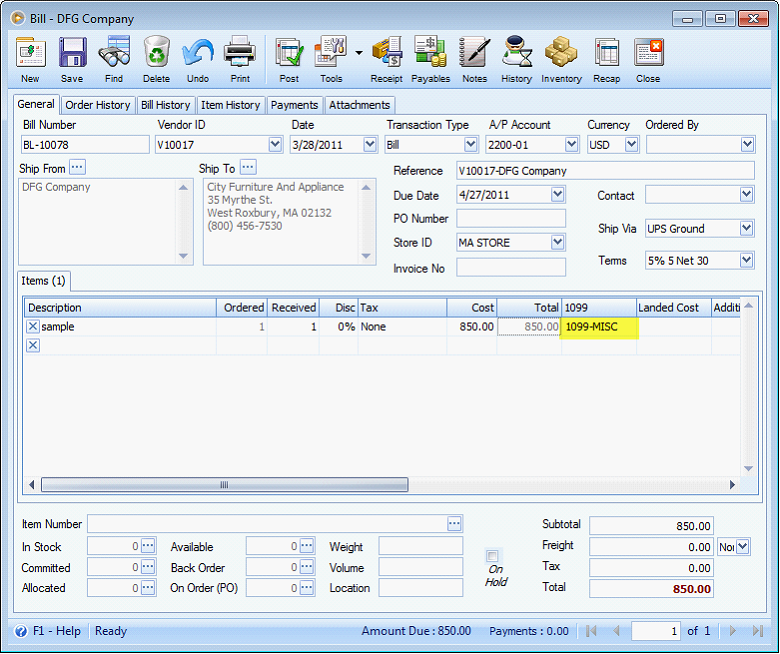Go to the last record

click(757, 631)
